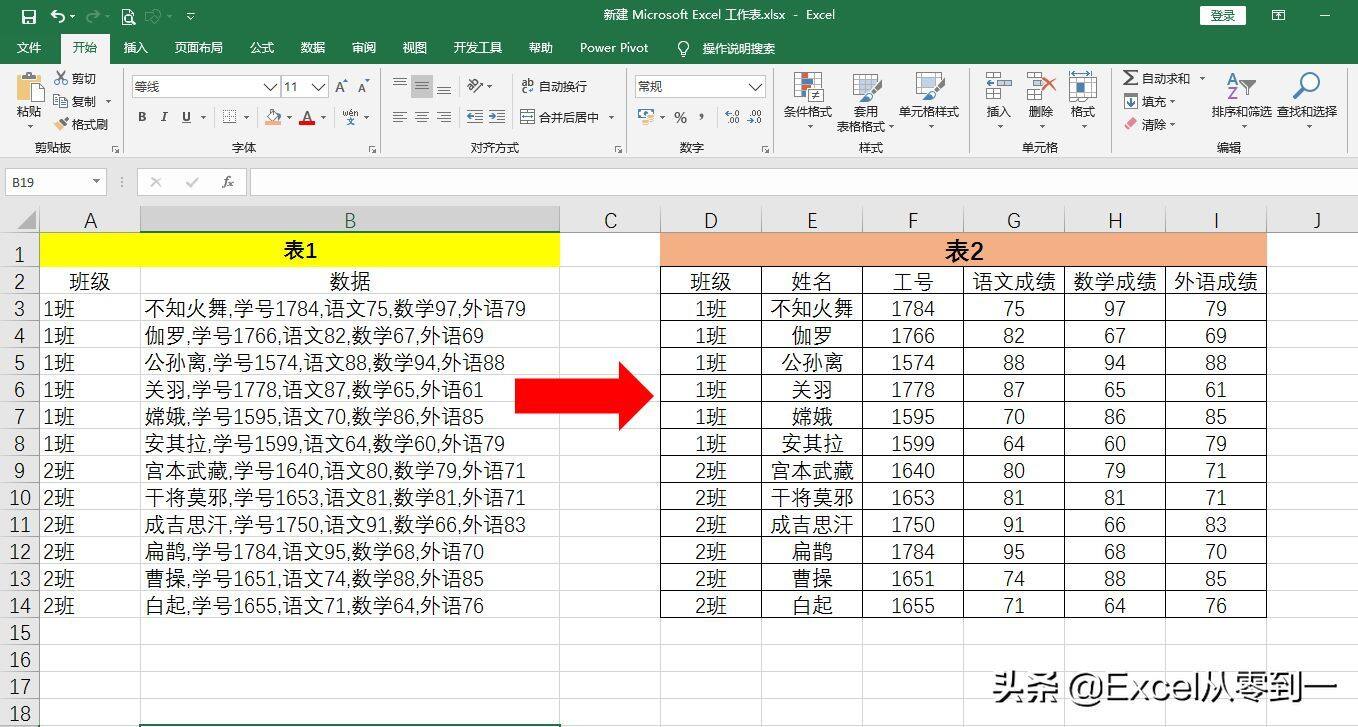
Task: Toggle Italic formatting
Action: [164, 117]
